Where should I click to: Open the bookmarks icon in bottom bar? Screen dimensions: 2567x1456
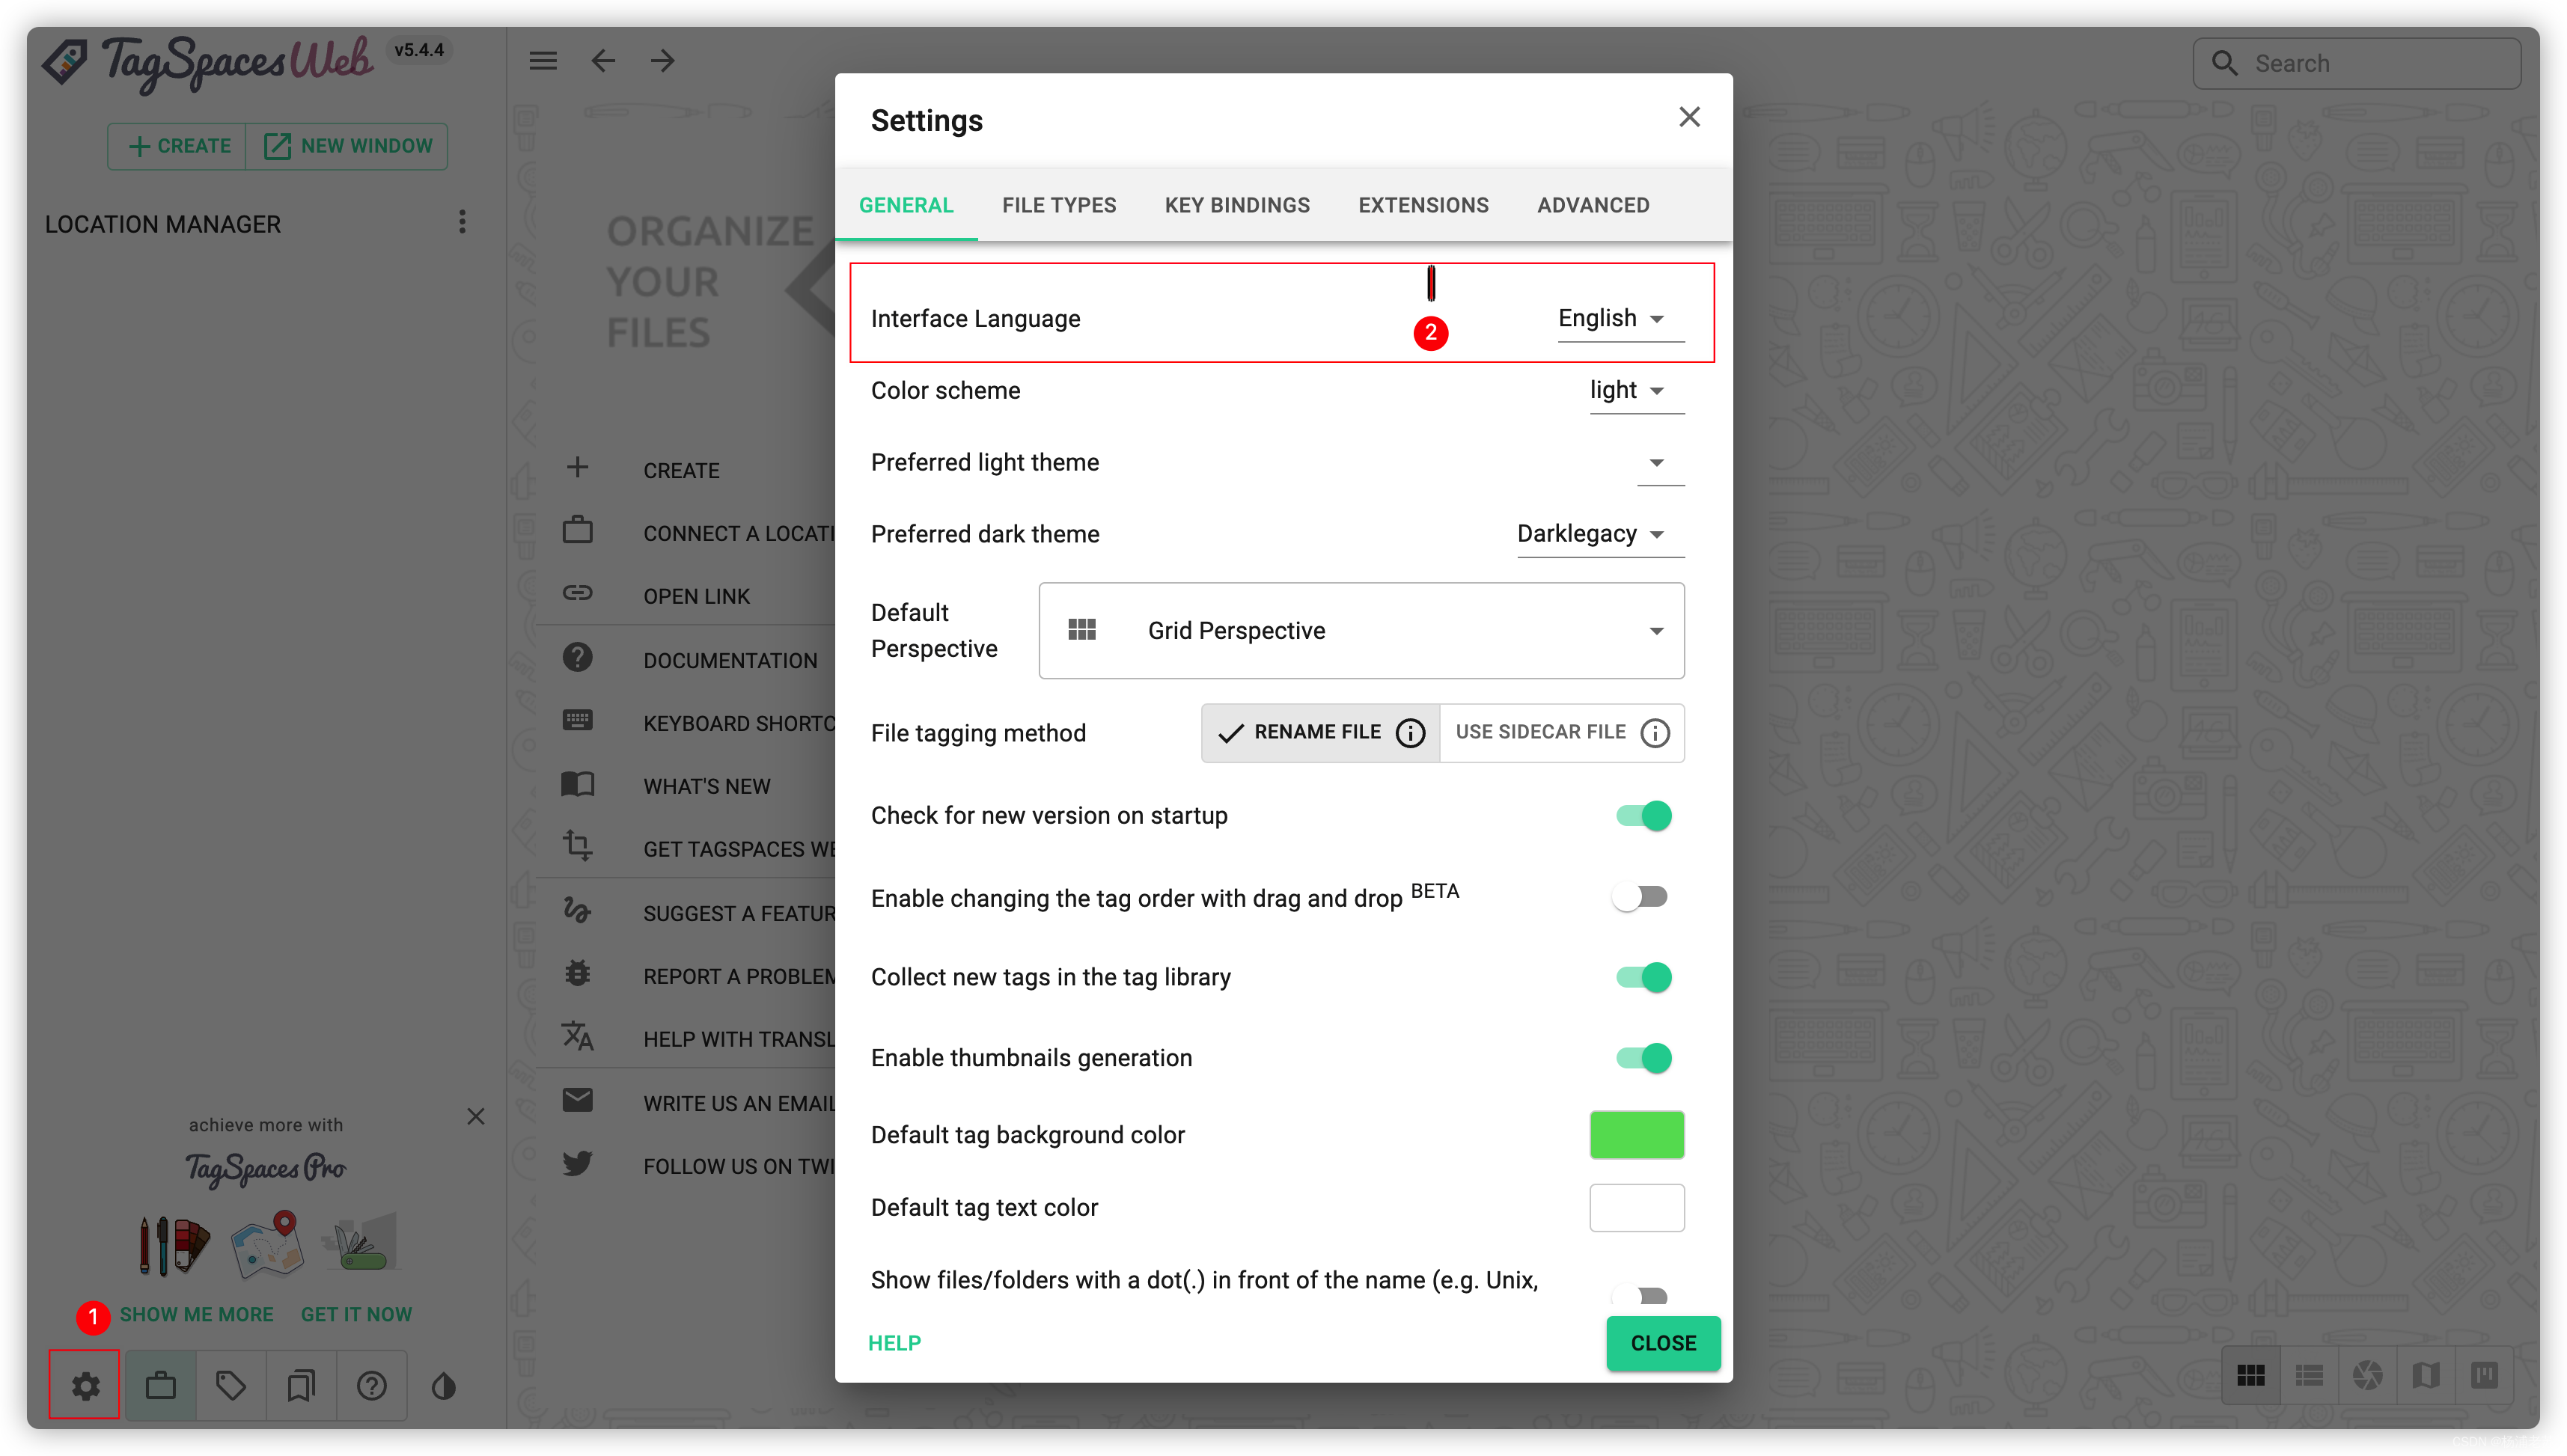(x=301, y=1385)
